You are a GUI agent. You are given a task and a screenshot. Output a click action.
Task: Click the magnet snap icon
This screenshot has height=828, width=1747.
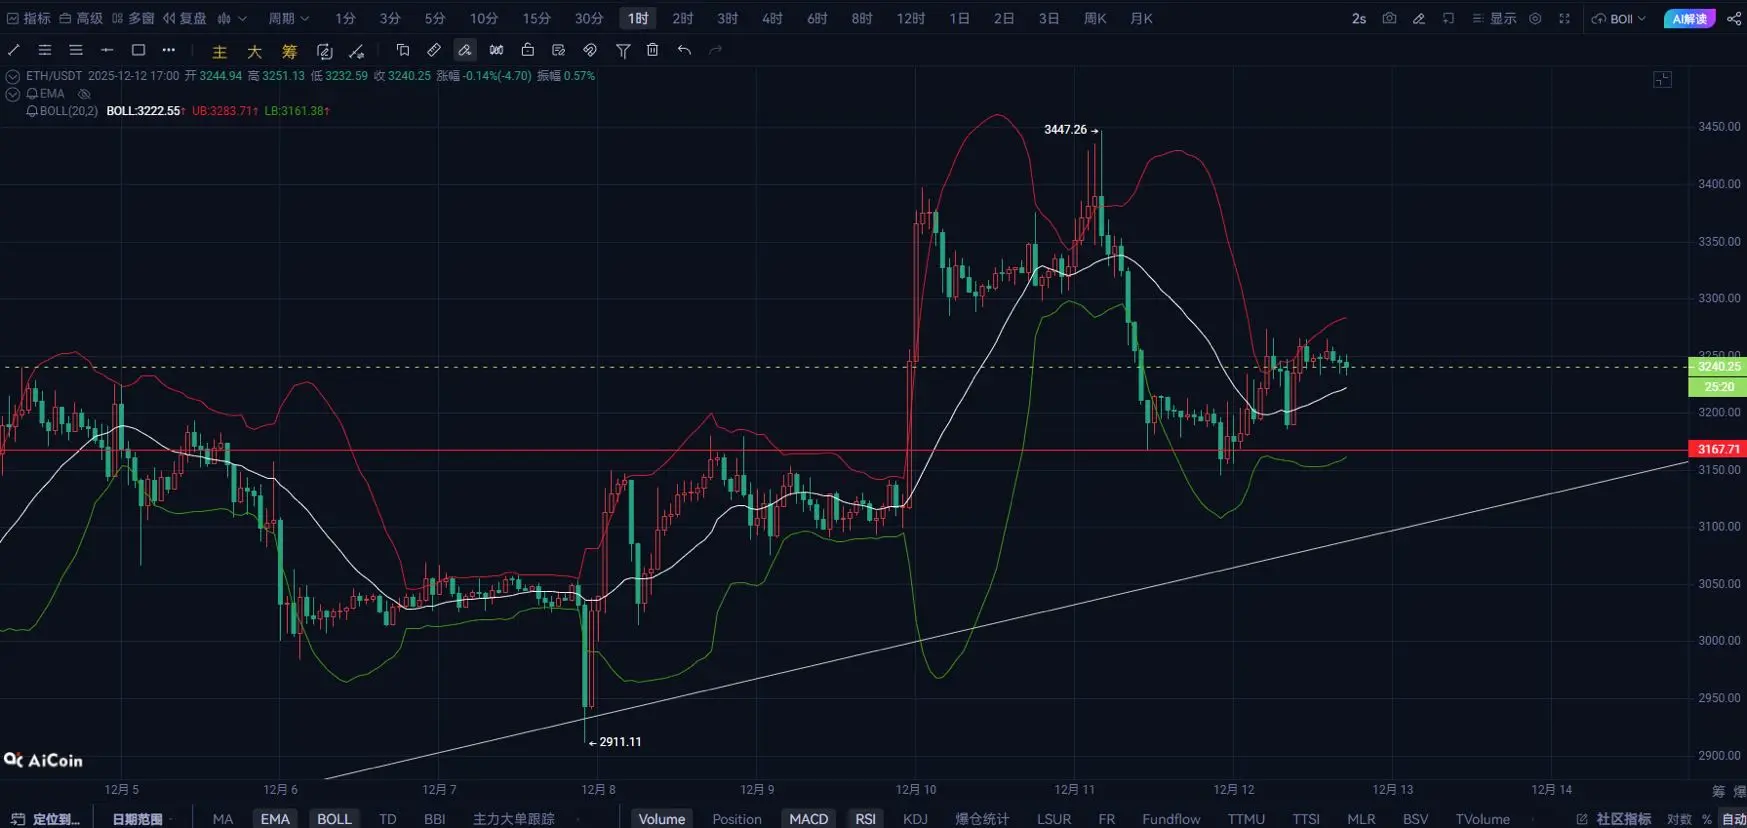(x=590, y=50)
